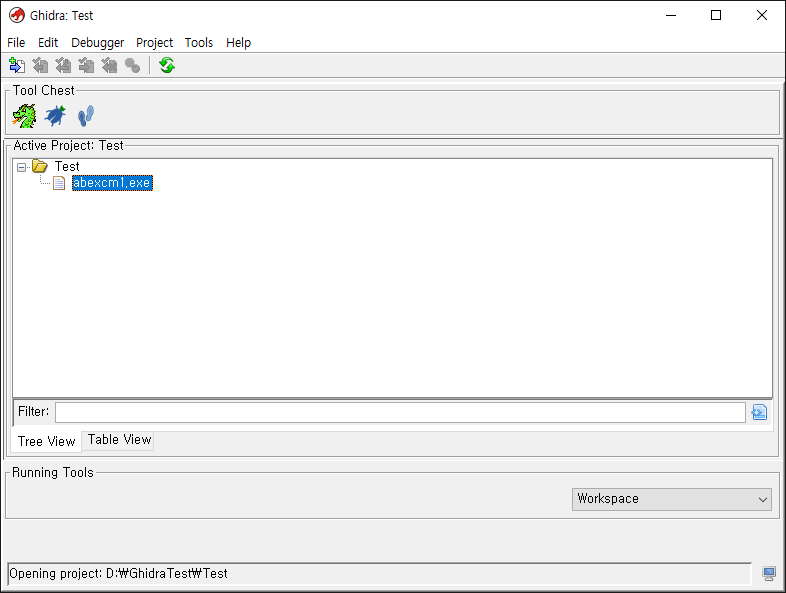The height and width of the screenshot is (593, 786).
Task: Open the Edit menu
Action: 48,43
